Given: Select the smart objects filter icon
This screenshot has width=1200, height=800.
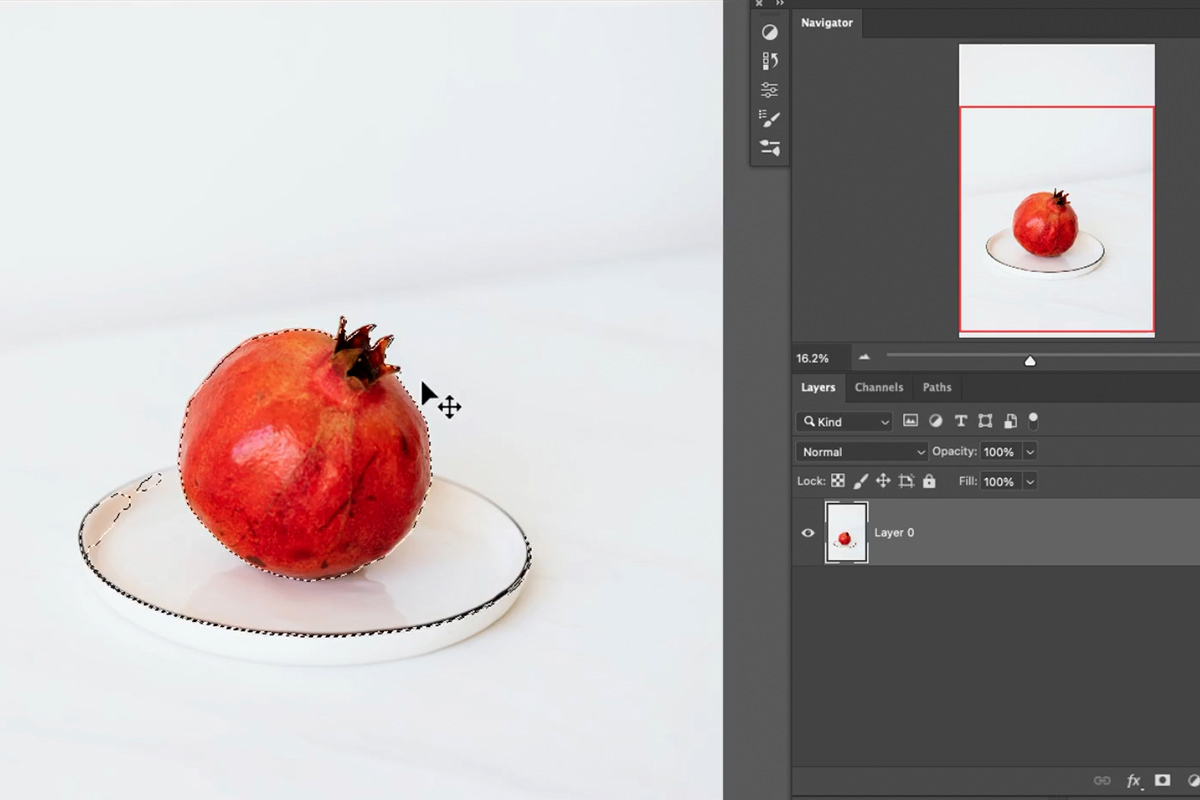Looking at the screenshot, I should [x=1010, y=421].
